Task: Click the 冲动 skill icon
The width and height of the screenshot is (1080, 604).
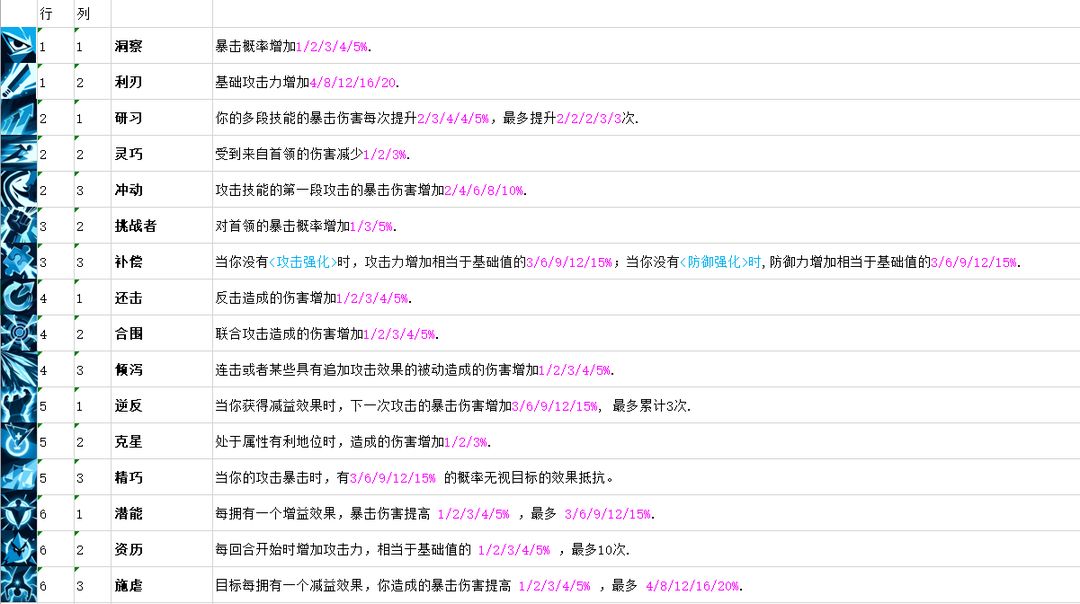Action: 18,189
